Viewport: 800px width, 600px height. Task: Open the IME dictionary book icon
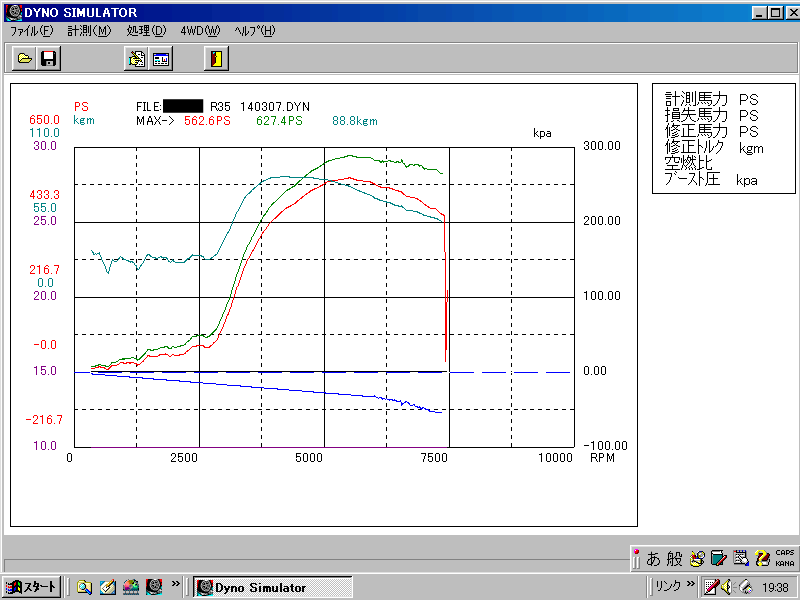click(719, 558)
